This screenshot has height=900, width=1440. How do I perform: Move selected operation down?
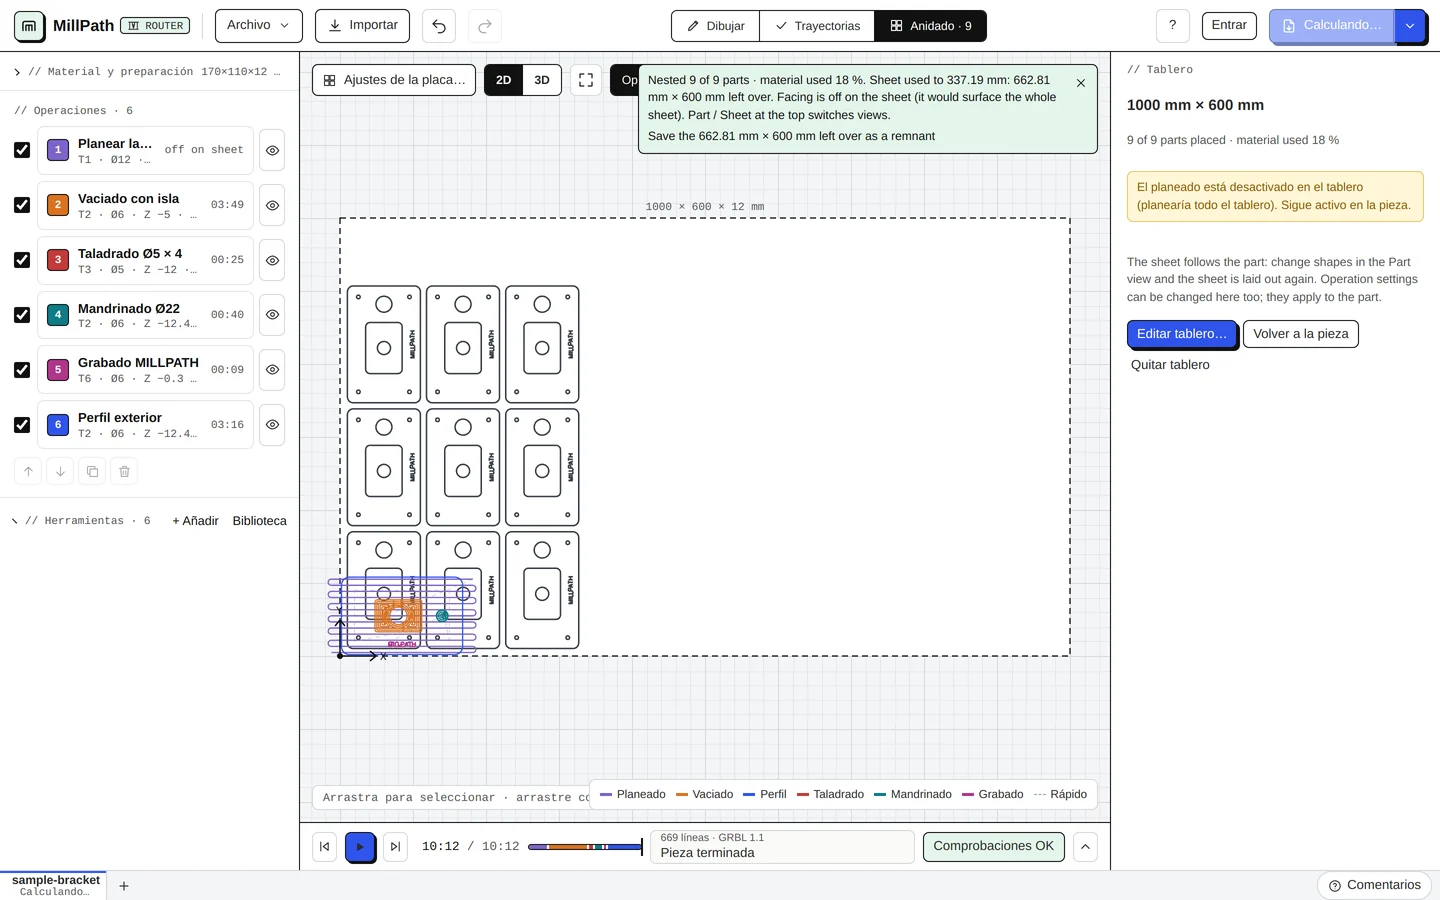coord(60,471)
